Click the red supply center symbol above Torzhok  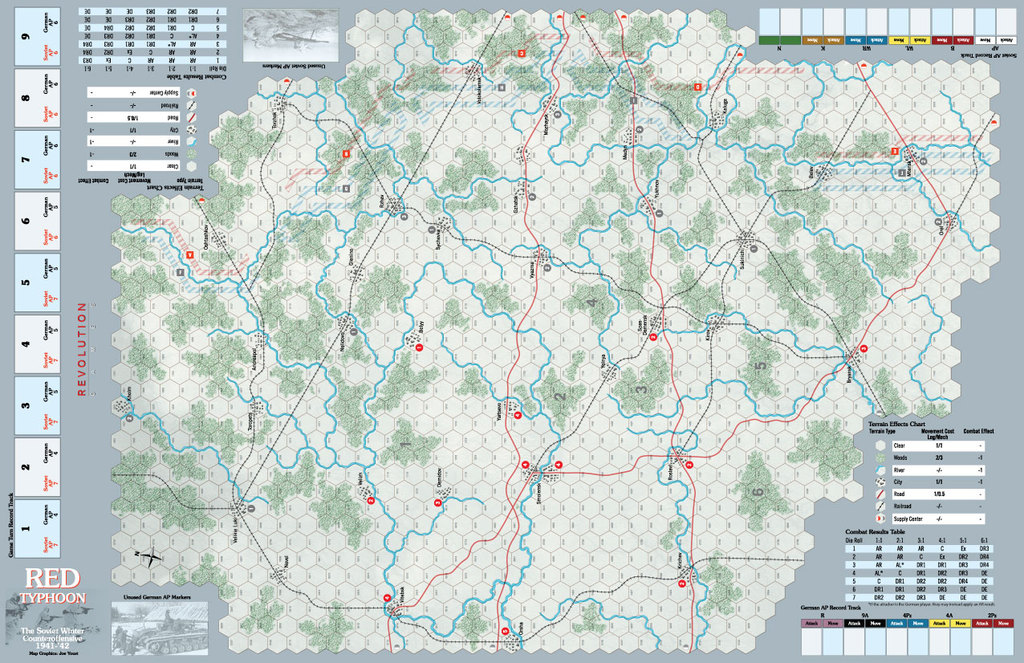coord(285,79)
